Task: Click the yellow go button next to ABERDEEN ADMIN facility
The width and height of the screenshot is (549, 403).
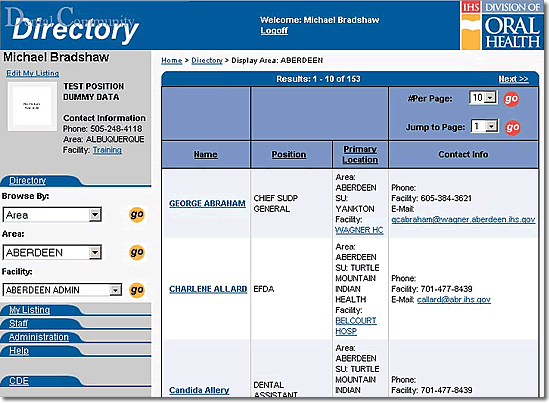Action: coord(137,290)
